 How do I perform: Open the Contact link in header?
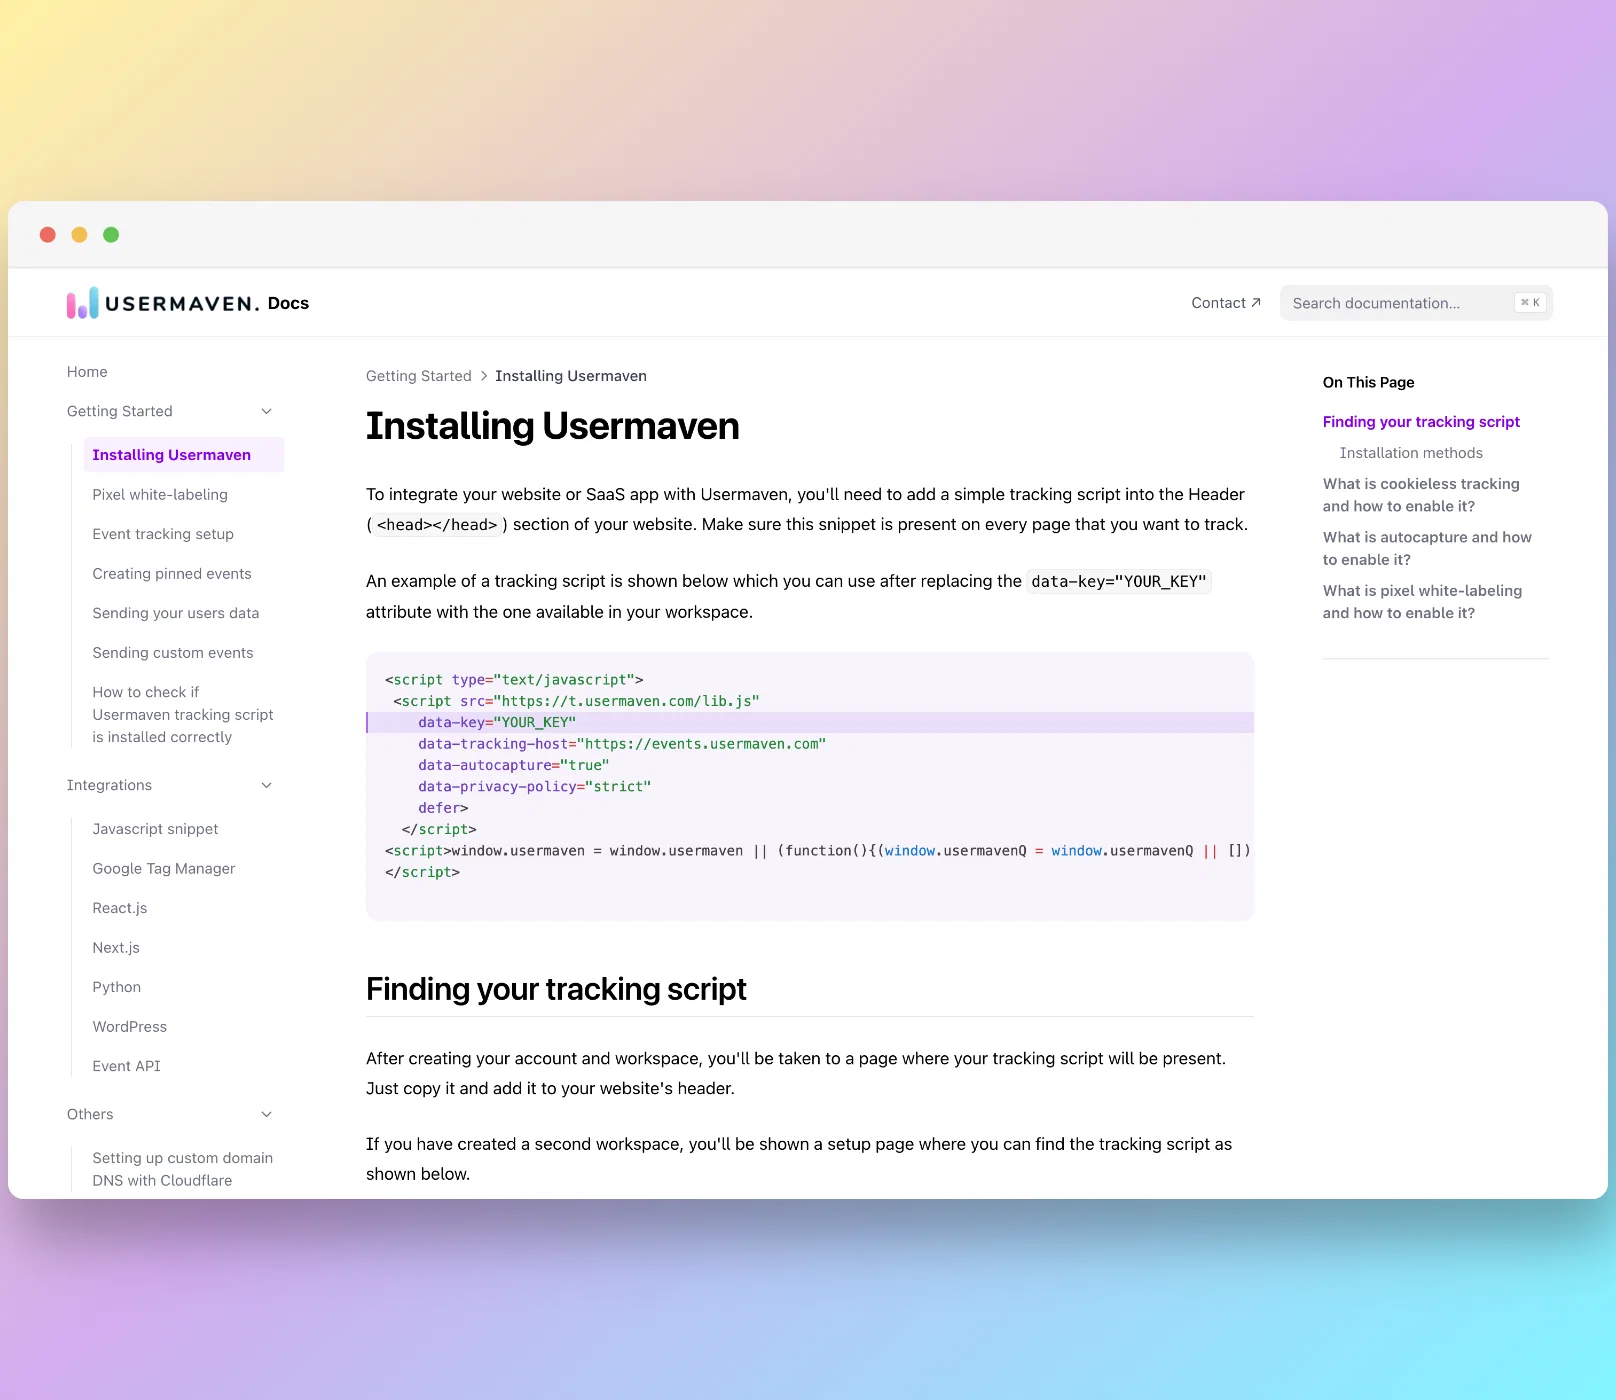point(1226,303)
